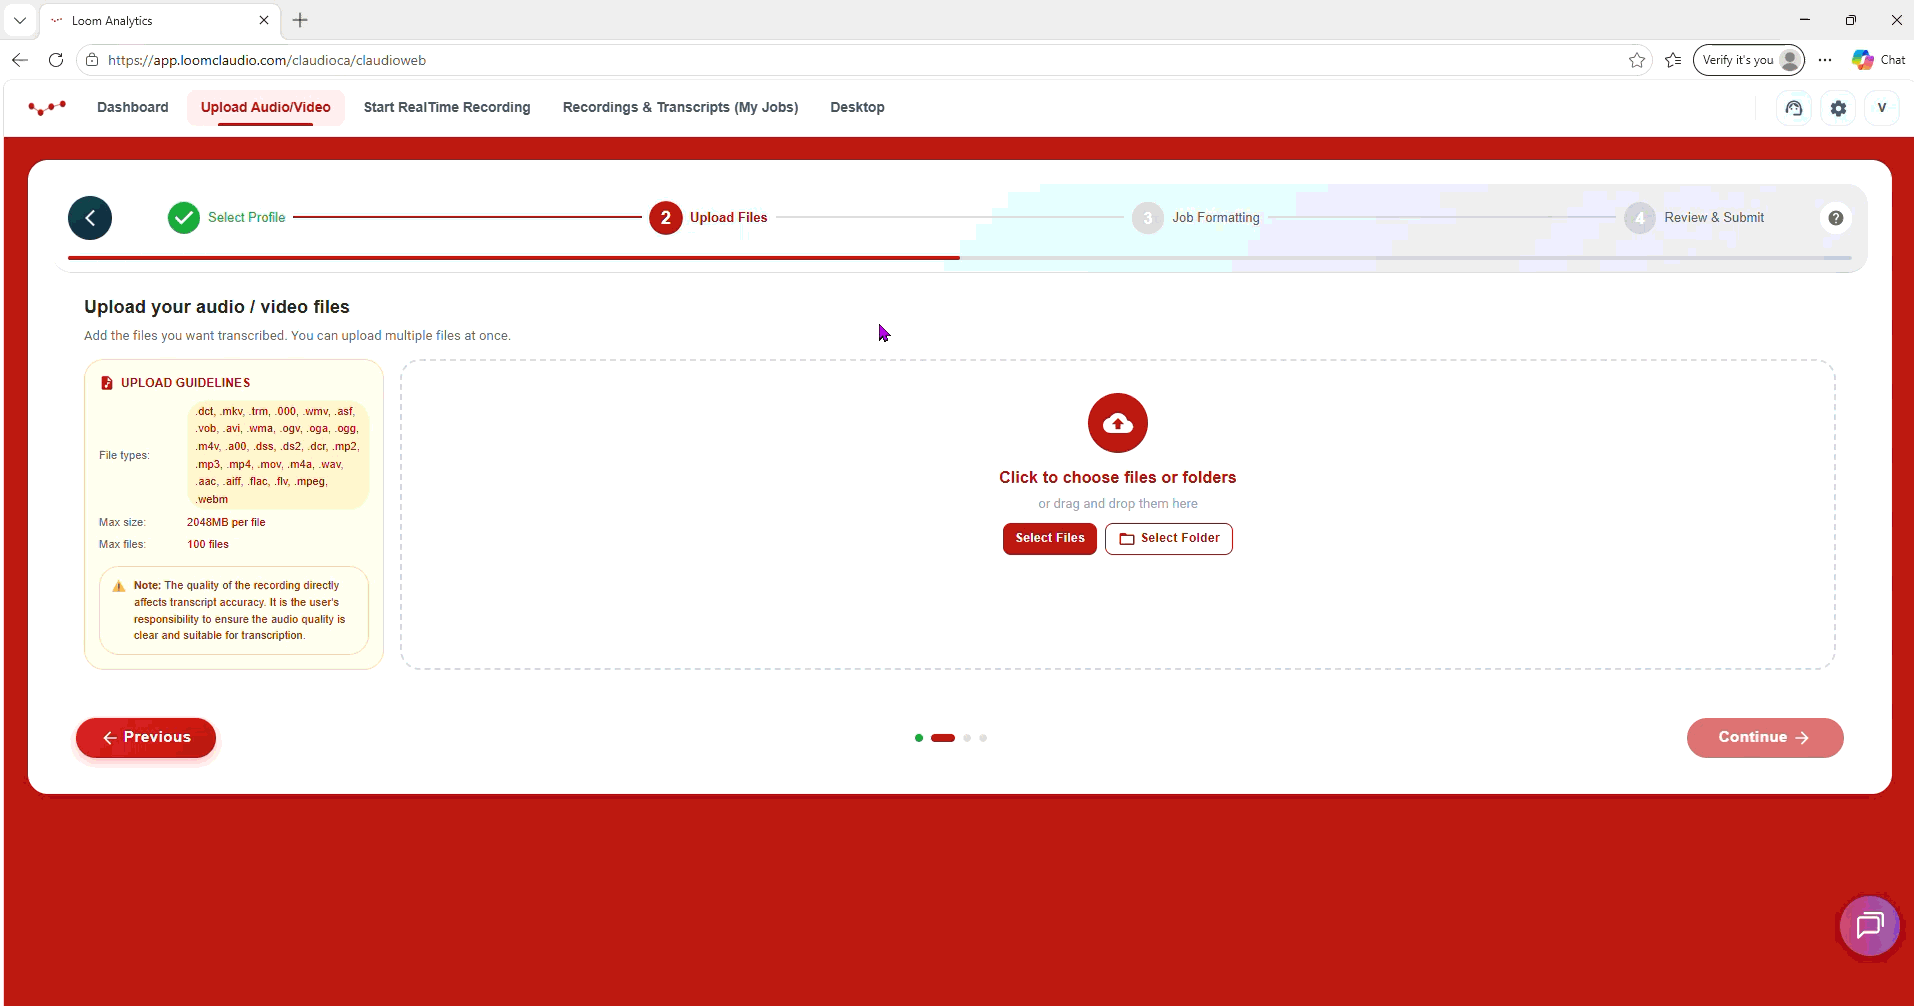The width and height of the screenshot is (1914, 1006).
Task: Click the green check step icon
Action: pyautogui.click(x=184, y=218)
